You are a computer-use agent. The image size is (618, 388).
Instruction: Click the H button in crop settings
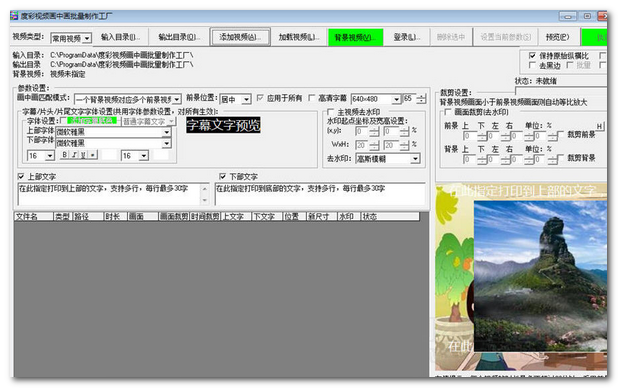(x=599, y=127)
